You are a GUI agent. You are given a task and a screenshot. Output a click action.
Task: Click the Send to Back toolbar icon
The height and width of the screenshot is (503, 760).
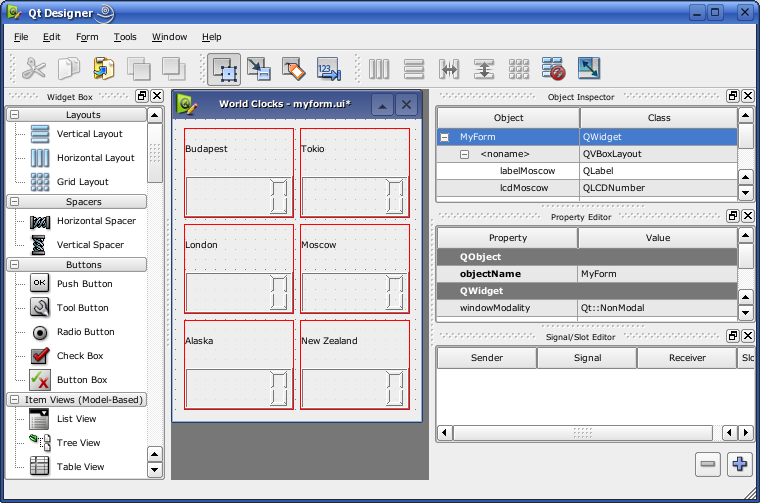(x=139, y=68)
